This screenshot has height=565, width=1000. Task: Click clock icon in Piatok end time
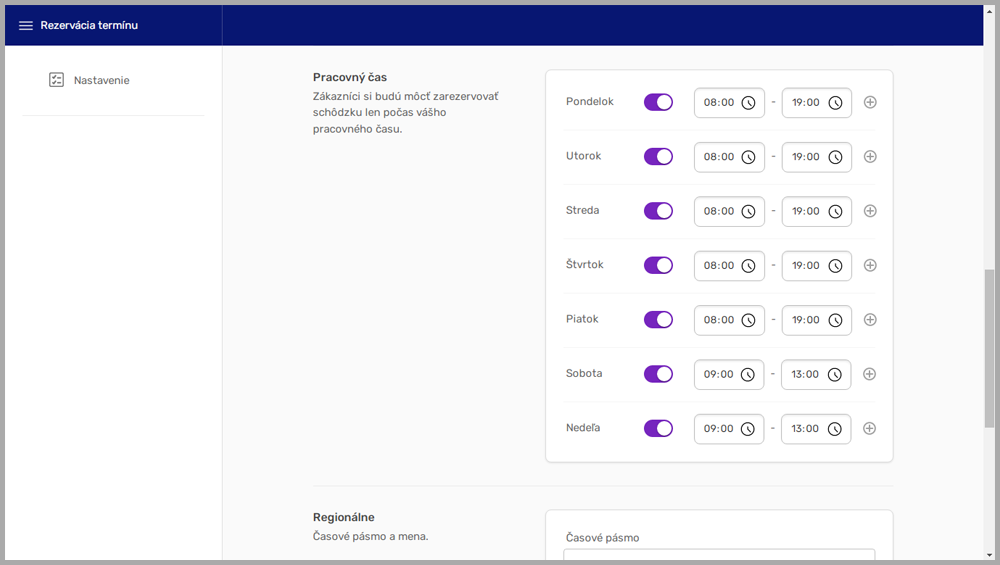point(835,320)
